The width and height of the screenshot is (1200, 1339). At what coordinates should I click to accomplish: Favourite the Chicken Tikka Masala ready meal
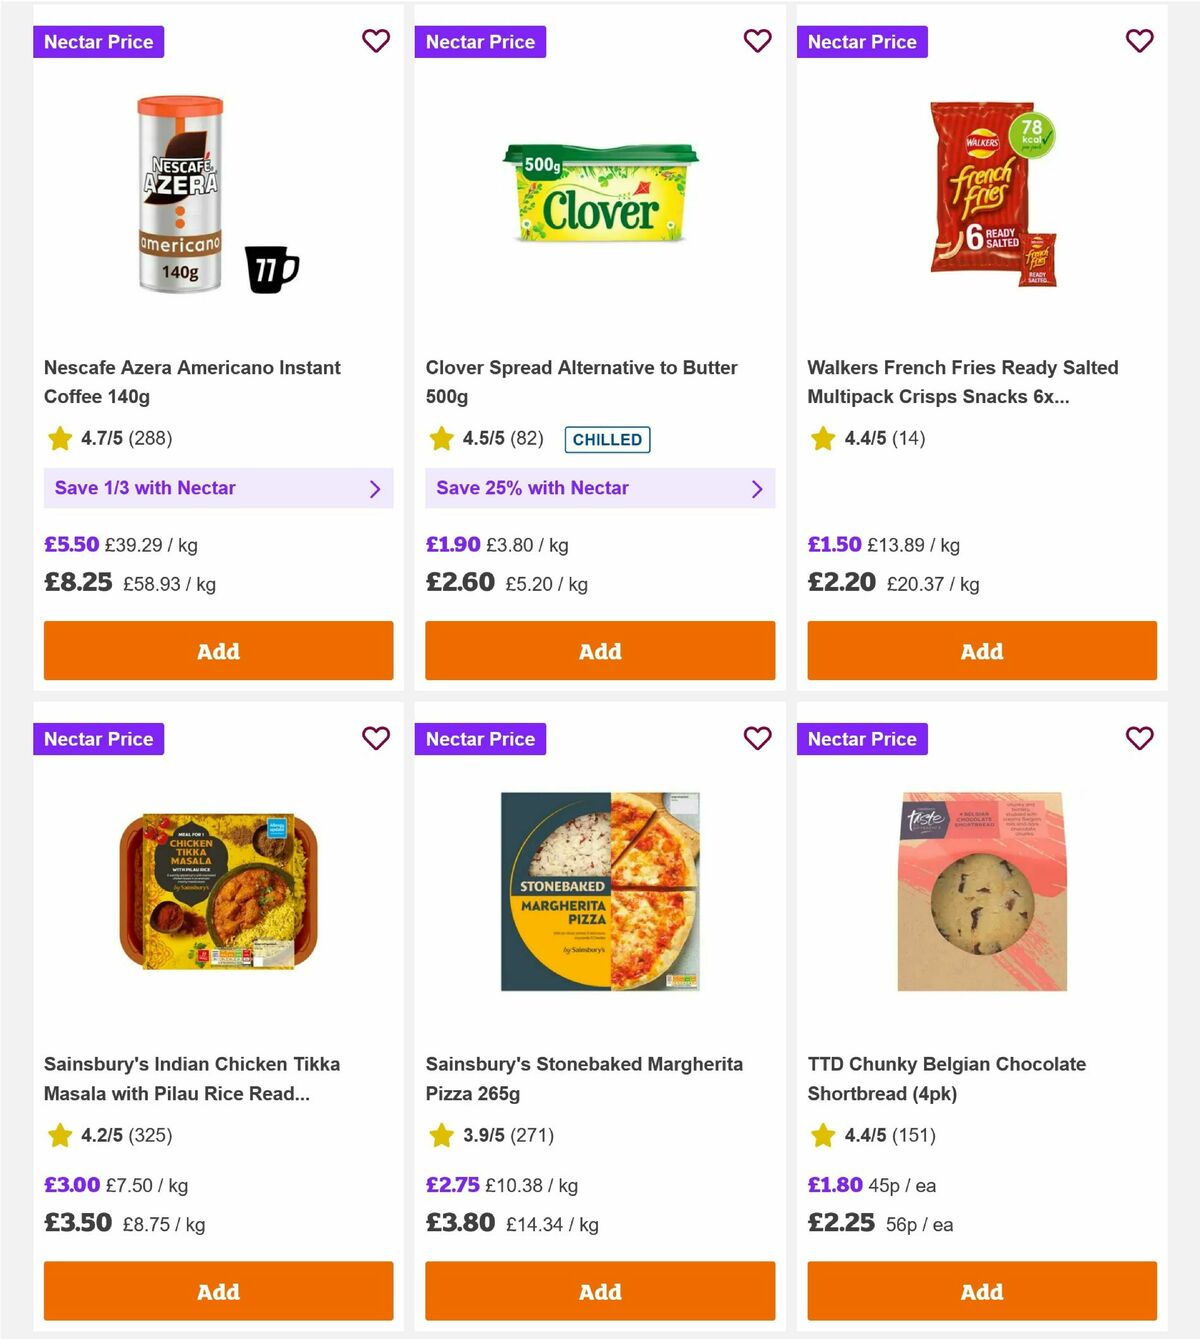click(376, 738)
